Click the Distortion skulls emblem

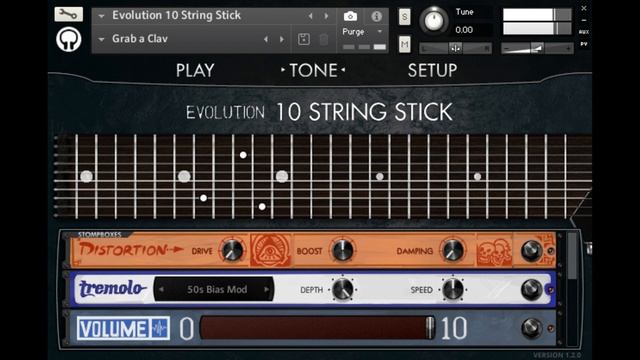click(x=494, y=251)
